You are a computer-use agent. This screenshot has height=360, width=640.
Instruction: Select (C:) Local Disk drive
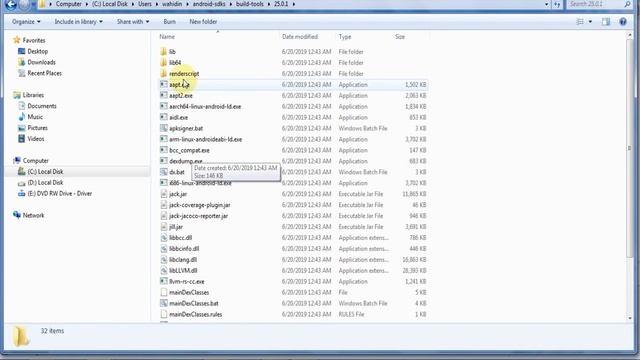tap(45, 172)
